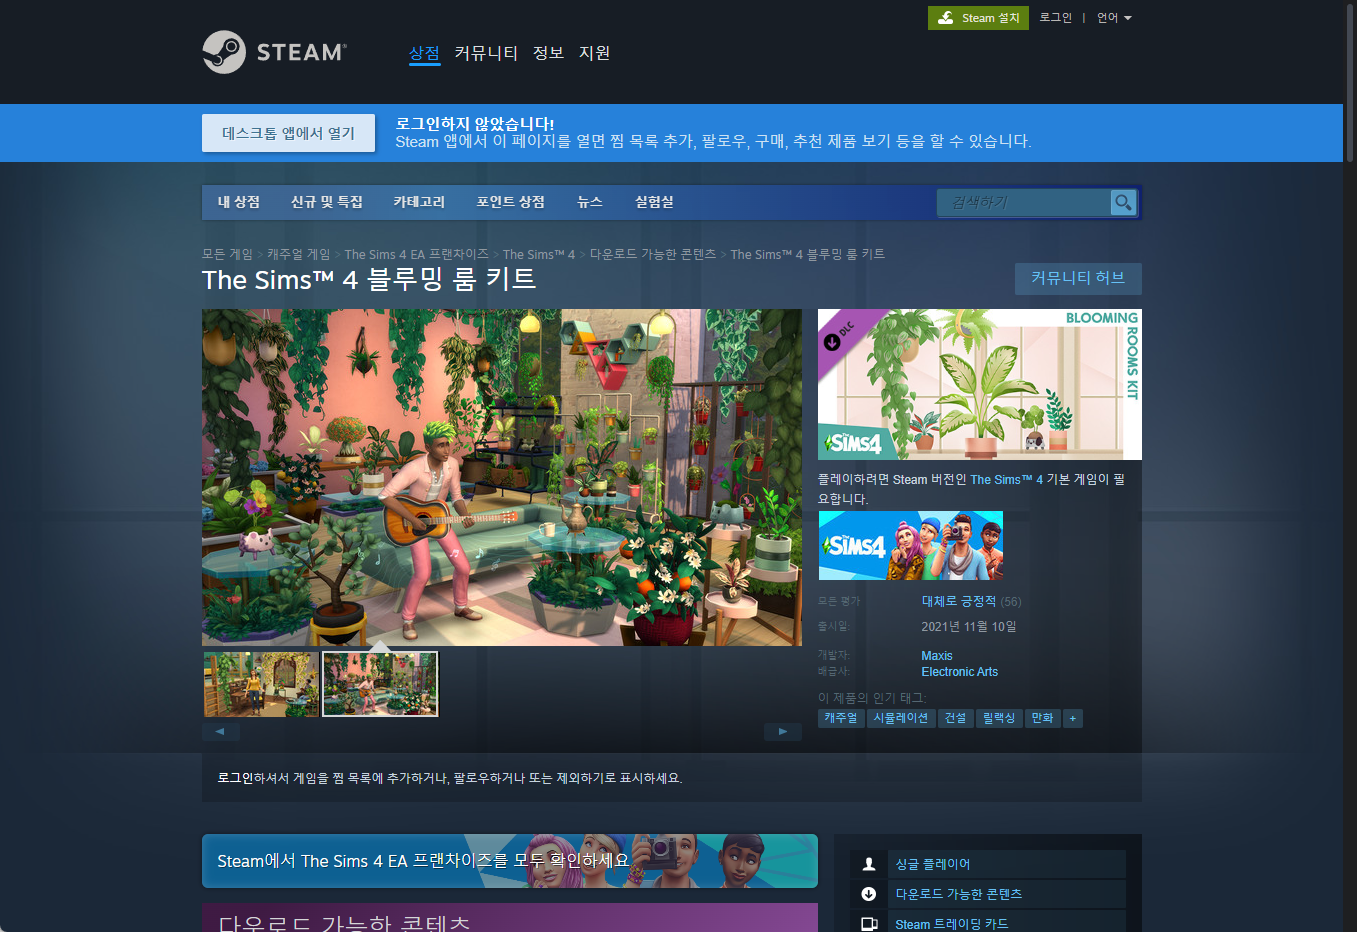Open the 언어 language dropdown
The width and height of the screenshot is (1357, 932).
tap(1114, 18)
